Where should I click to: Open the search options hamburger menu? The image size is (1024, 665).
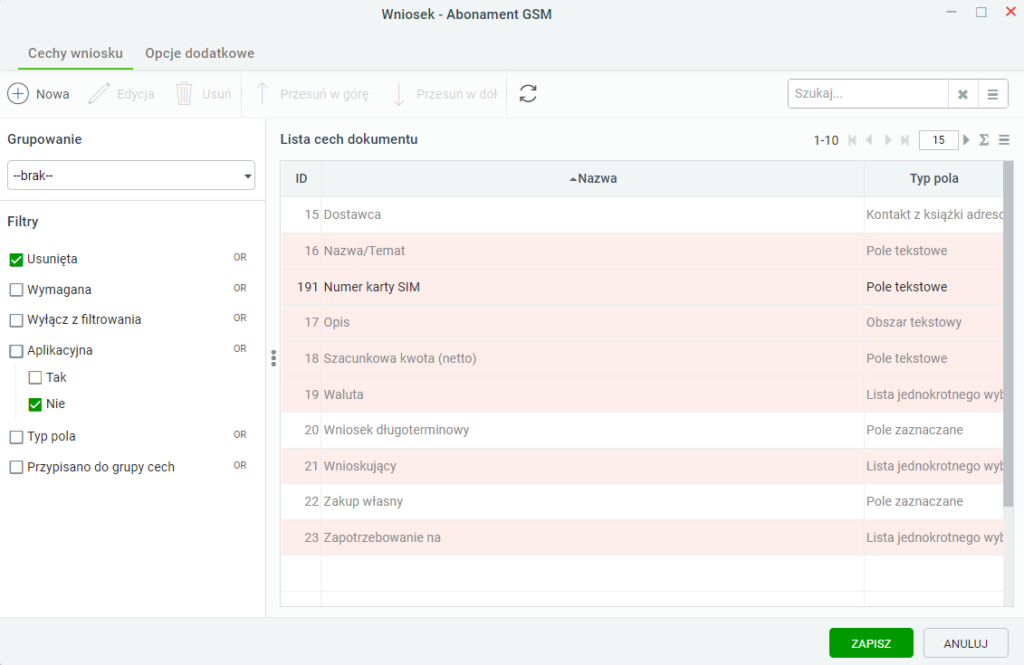993,94
